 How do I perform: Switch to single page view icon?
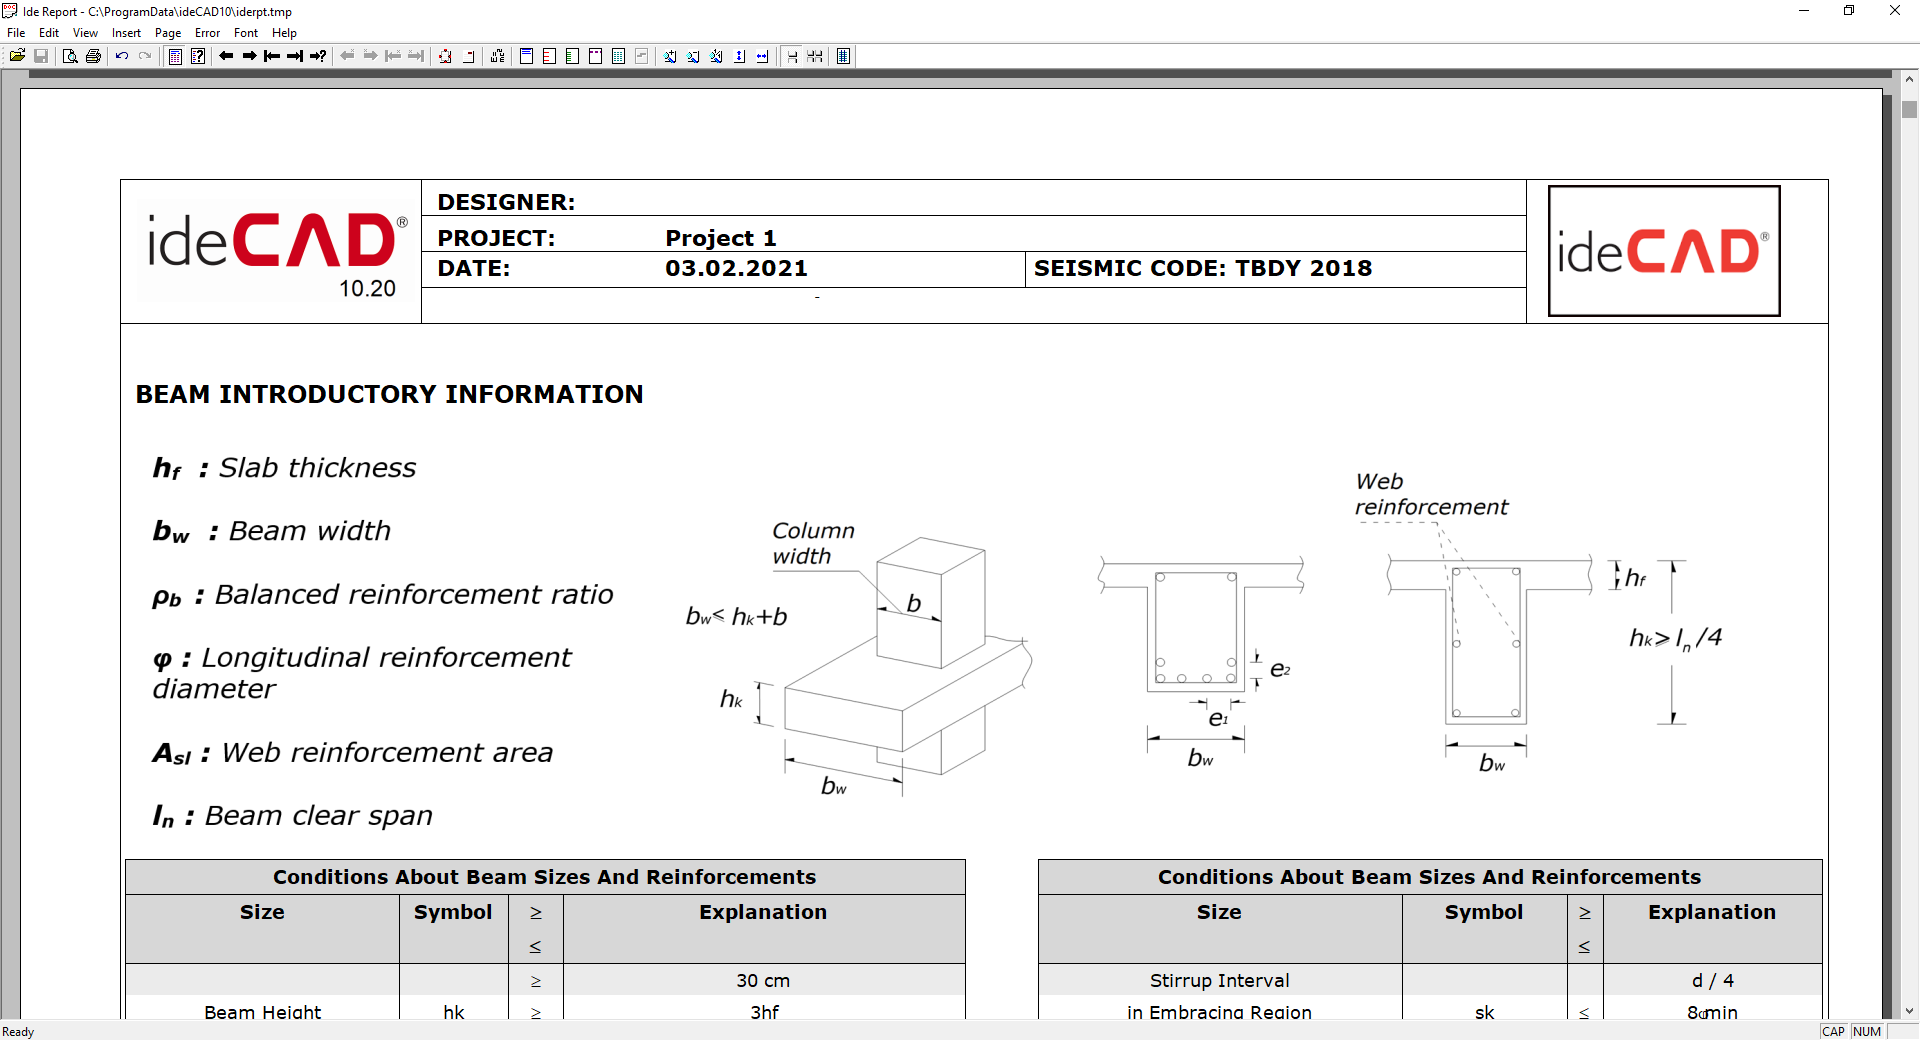792,56
